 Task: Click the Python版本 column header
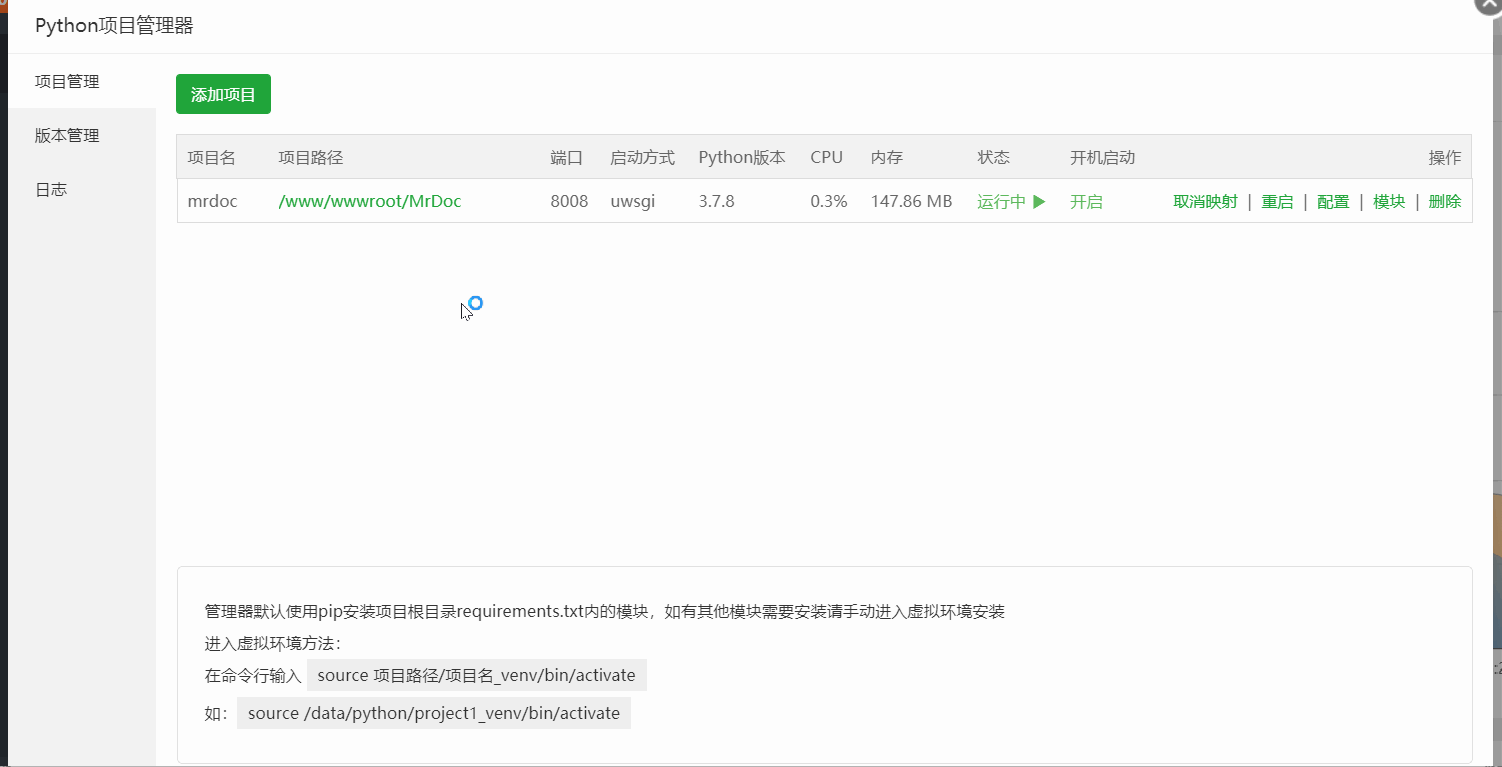(741, 158)
